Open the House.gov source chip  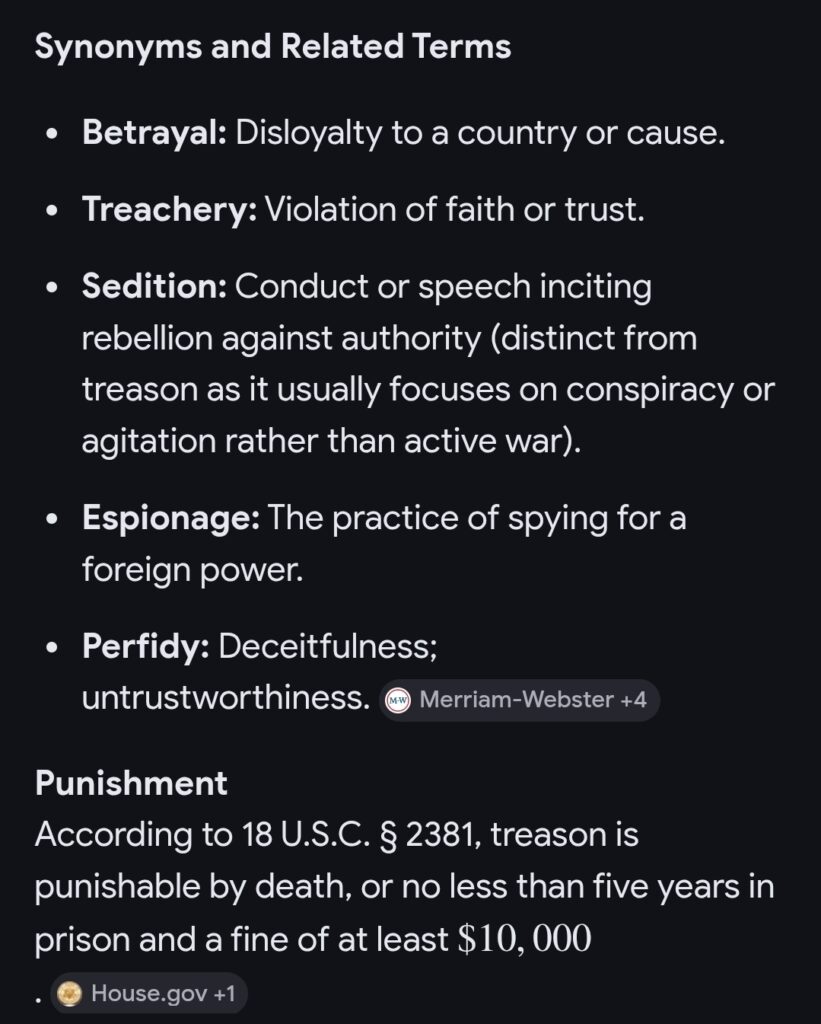tap(148, 994)
